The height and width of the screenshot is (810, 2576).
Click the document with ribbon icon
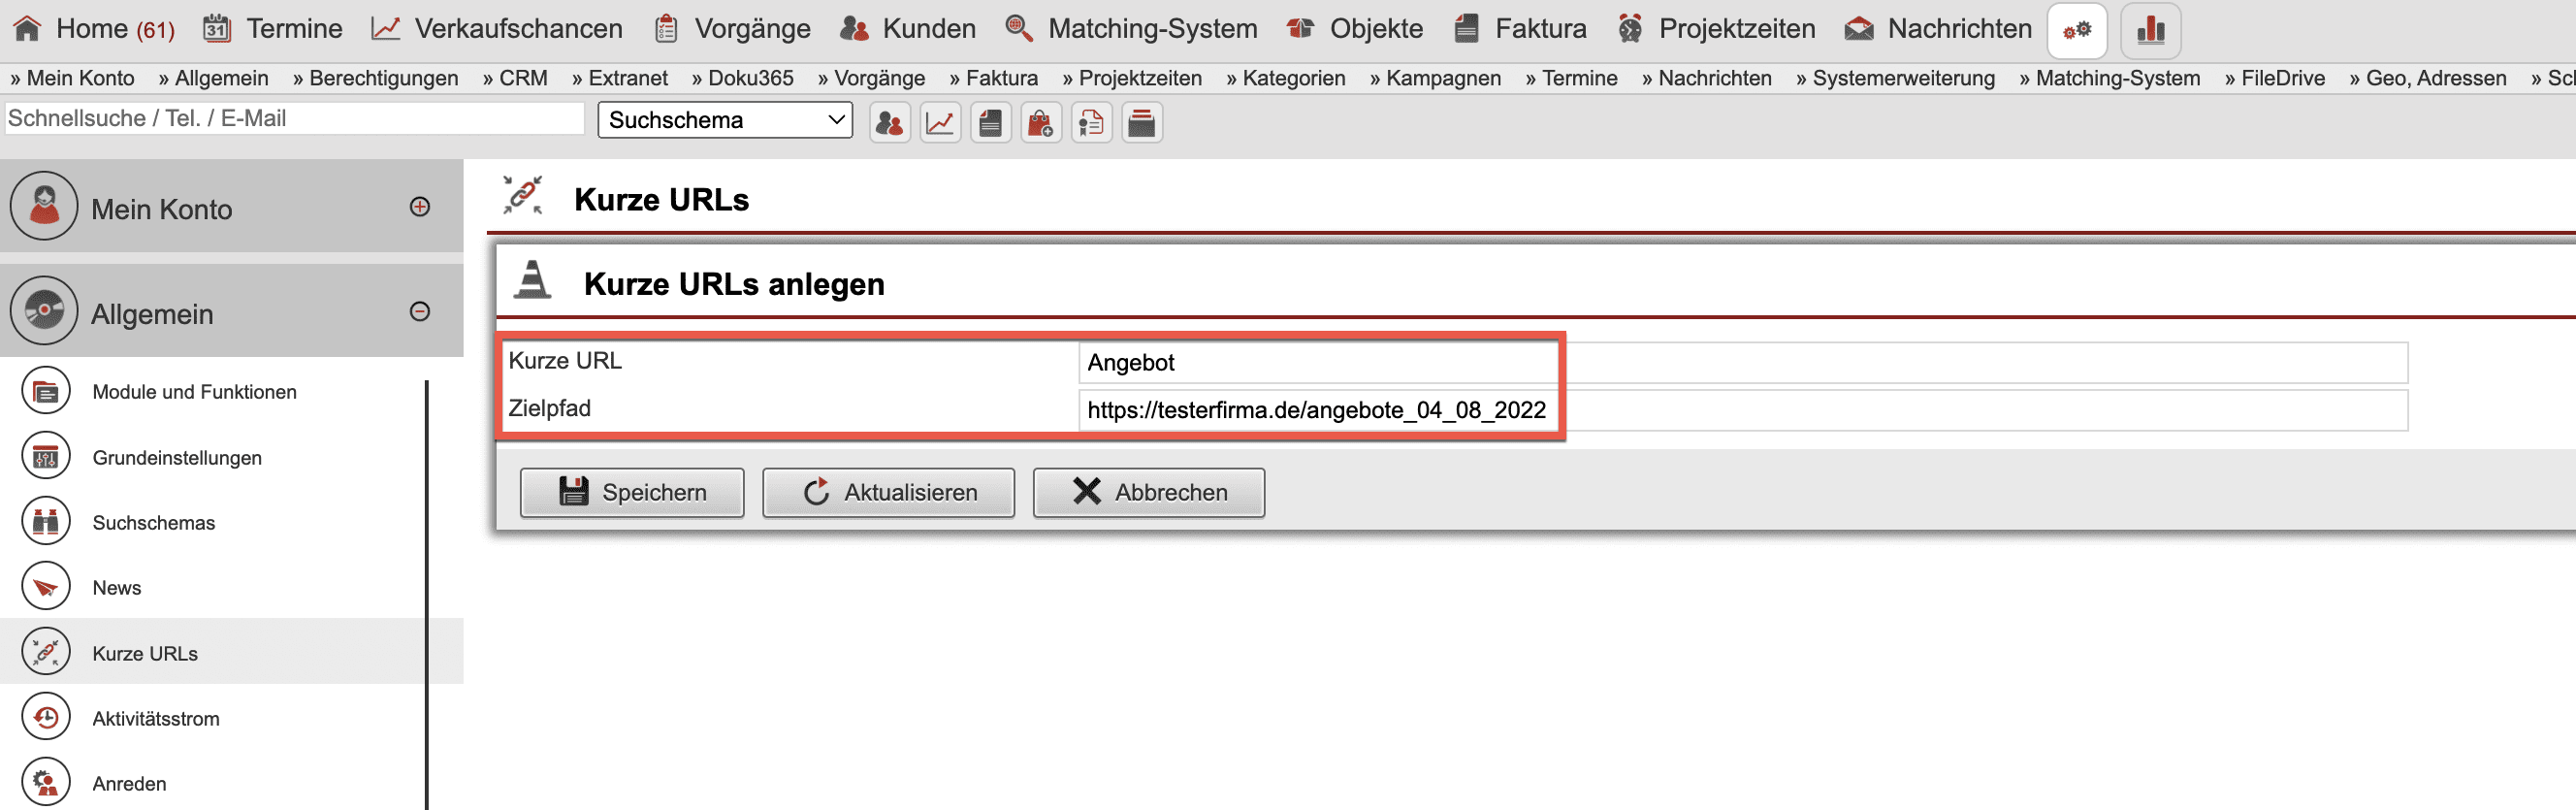(x=1091, y=123)
